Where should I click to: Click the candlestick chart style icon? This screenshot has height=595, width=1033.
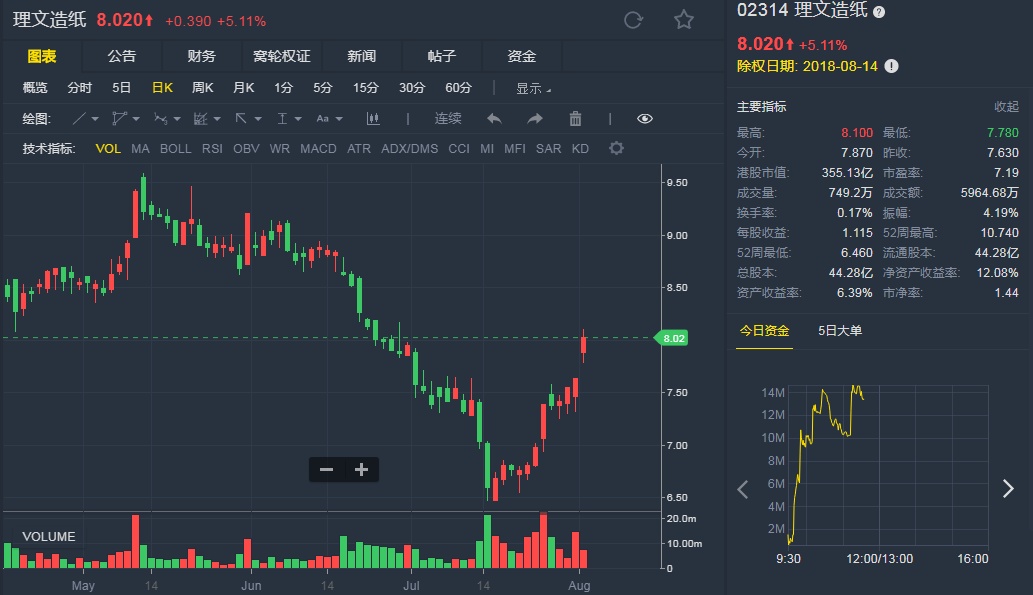click(373, 118)
